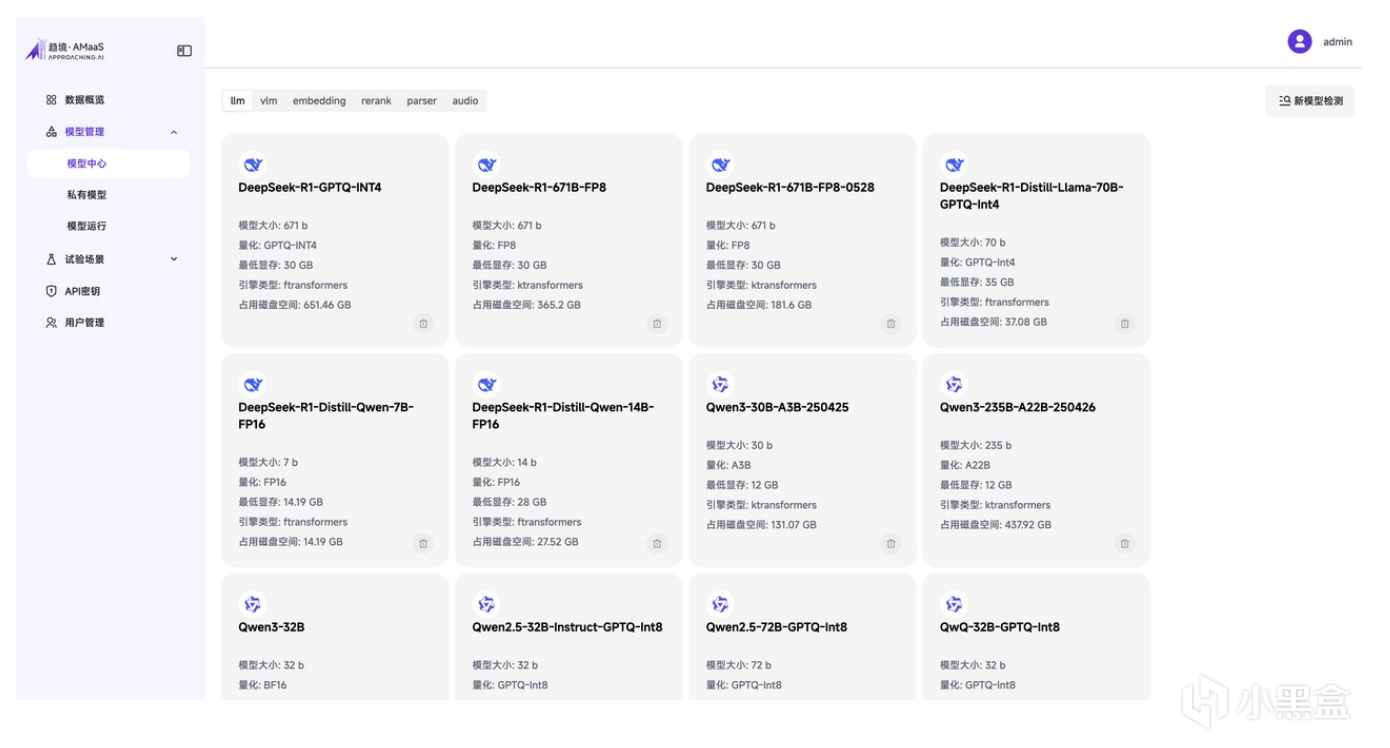Click the '最低显存: 14.19 GB' line

click(x=281, y=502)
